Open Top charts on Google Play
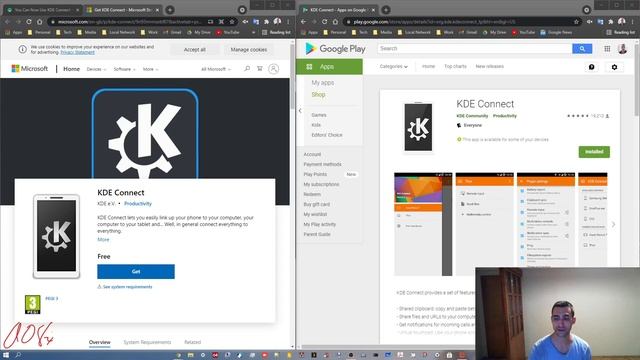Image resolution: width=640 pixels, height=360 pixels. point(456,66)
